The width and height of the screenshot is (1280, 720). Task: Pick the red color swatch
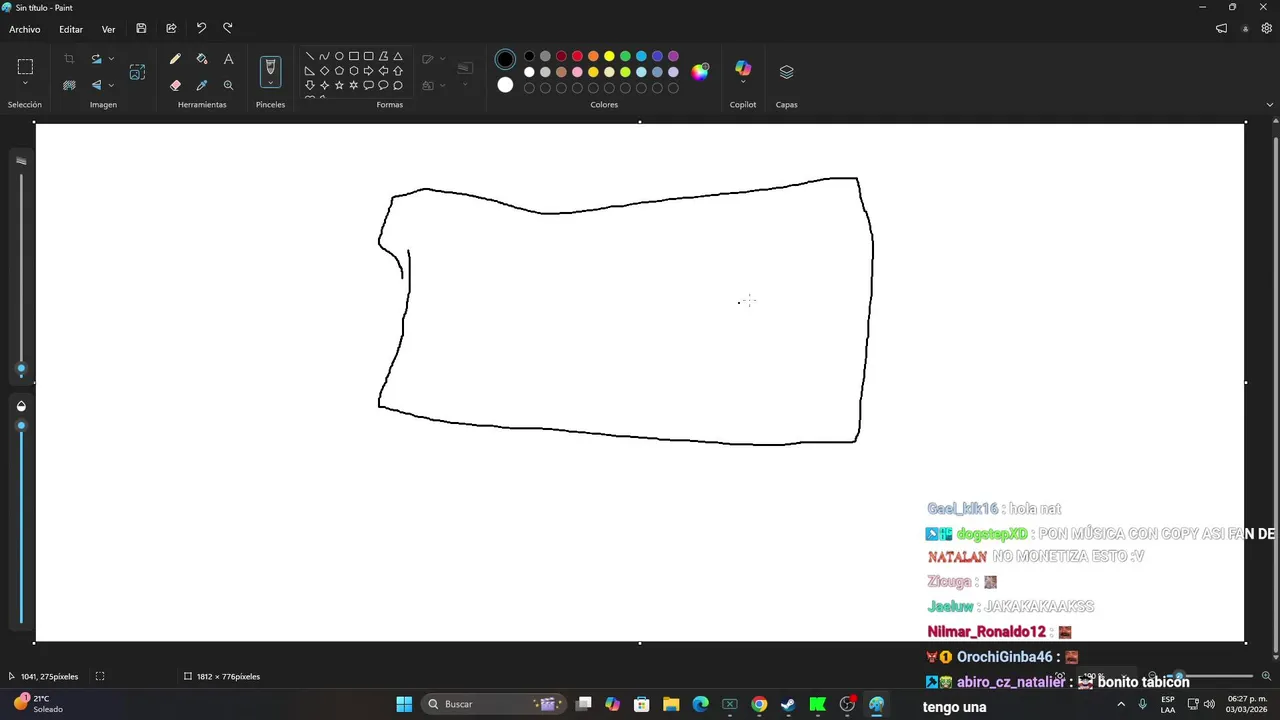tap(577, 56)
